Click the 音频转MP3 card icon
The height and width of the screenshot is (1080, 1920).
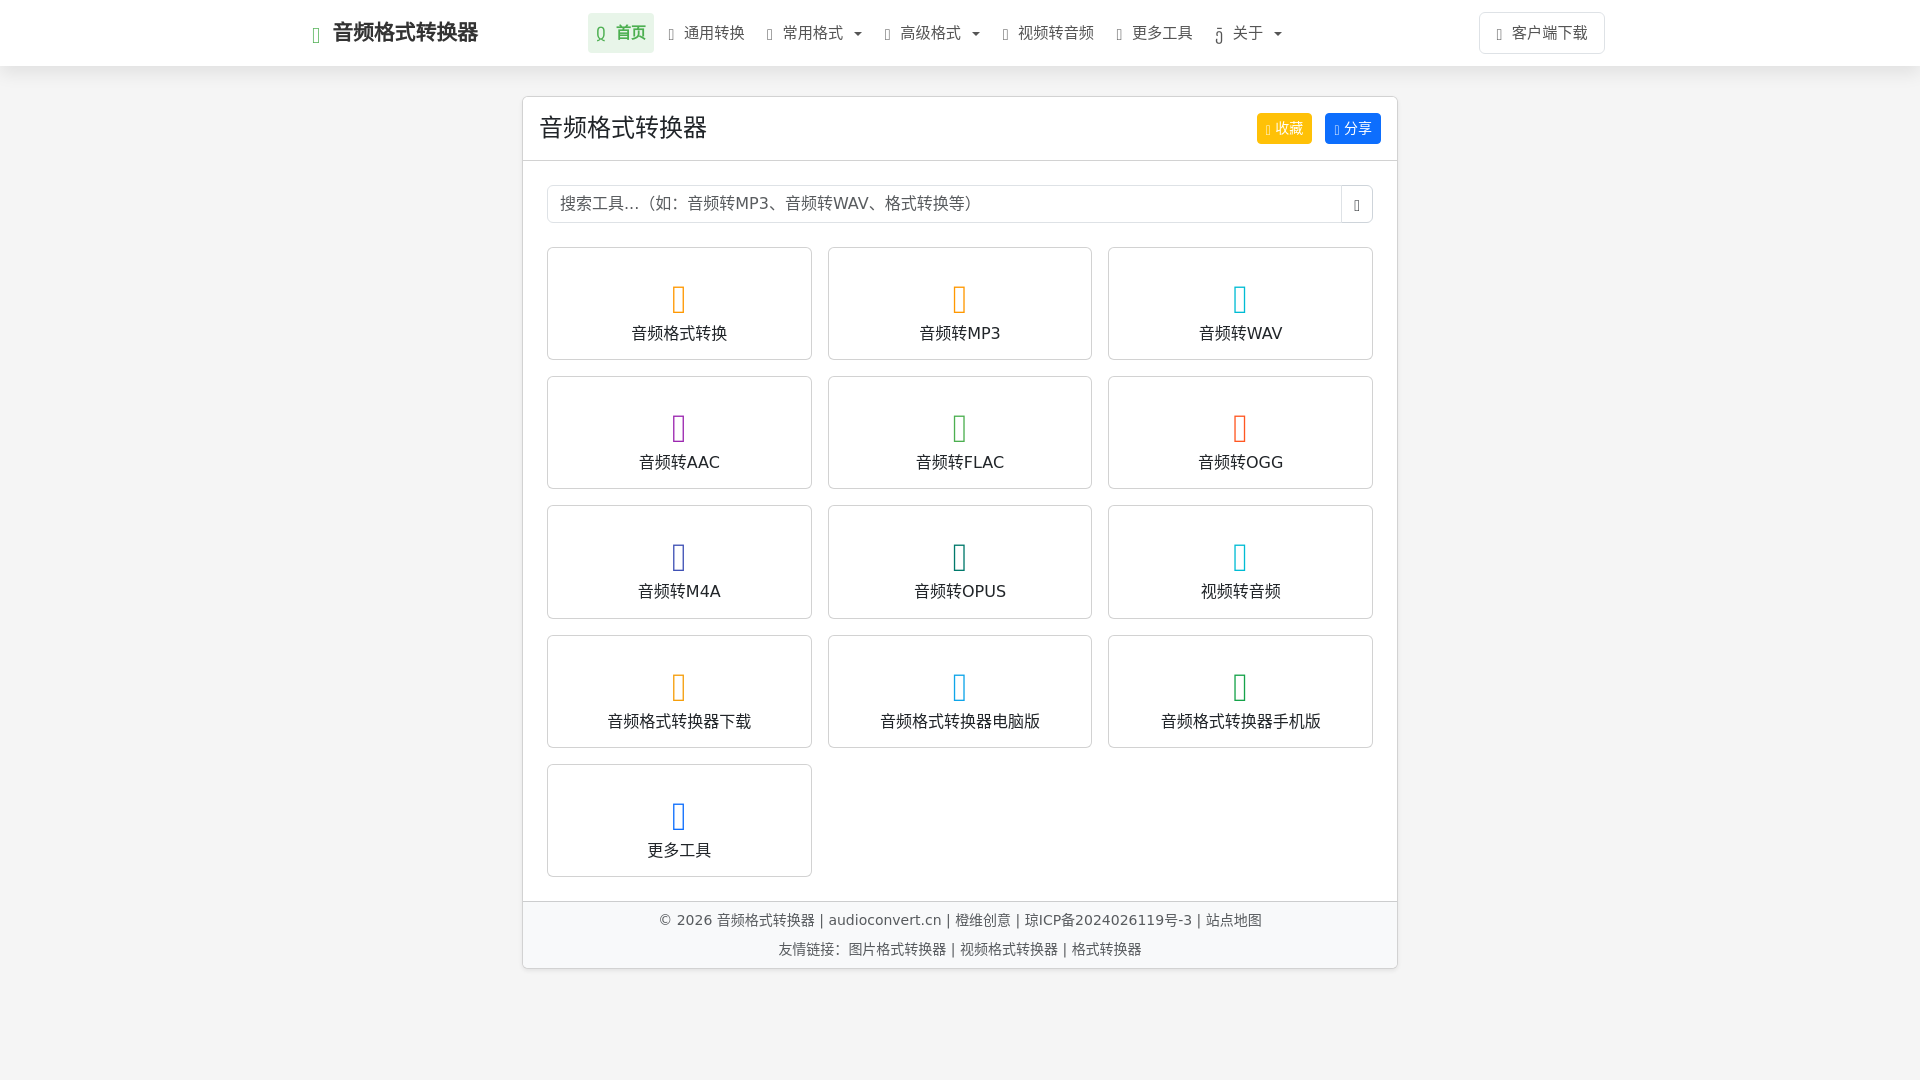tap(960, 299)
